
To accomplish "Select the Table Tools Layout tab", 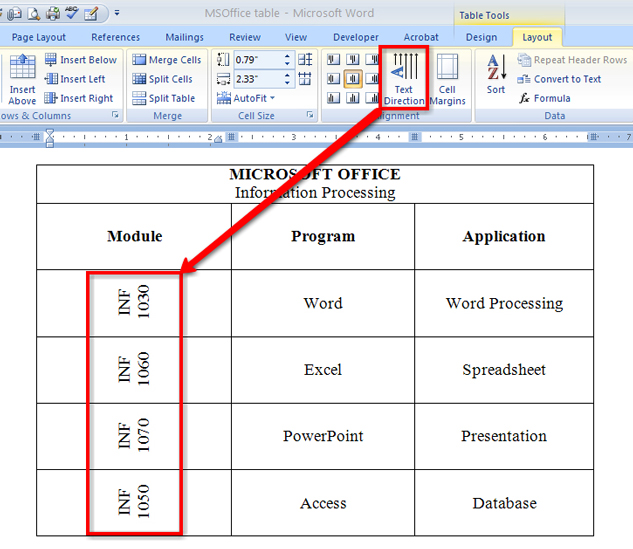I will click(x=537, y=37).
